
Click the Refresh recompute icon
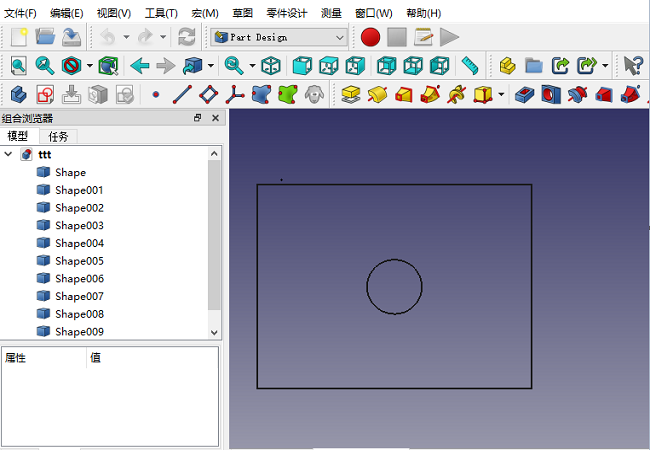(x=186, y=37)
